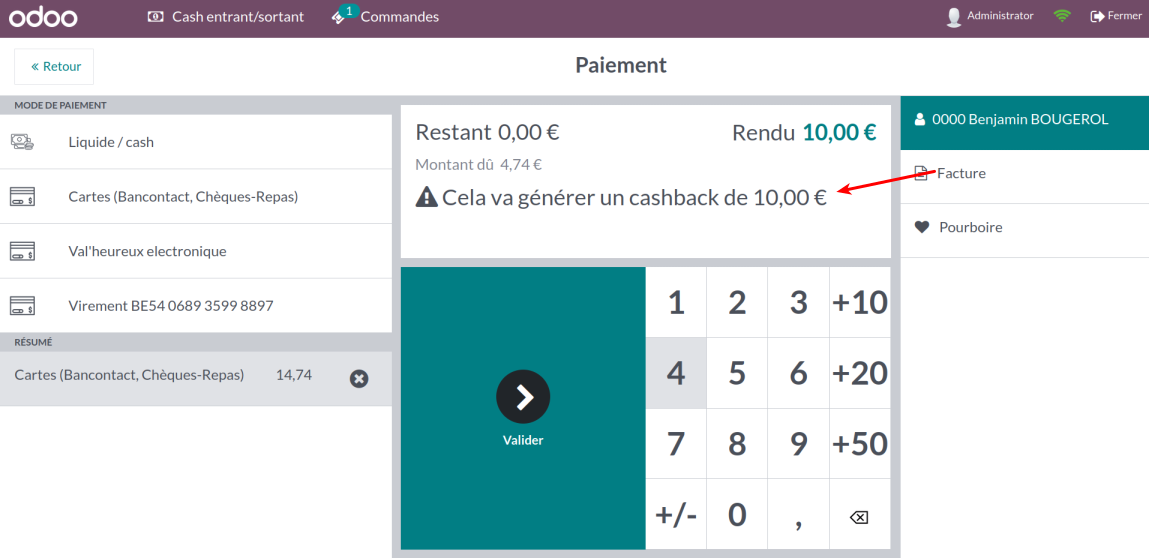The height and width of the screenshot is (558, 1149).
Task: Go back with the Retour button
Action: click(54, 67)
